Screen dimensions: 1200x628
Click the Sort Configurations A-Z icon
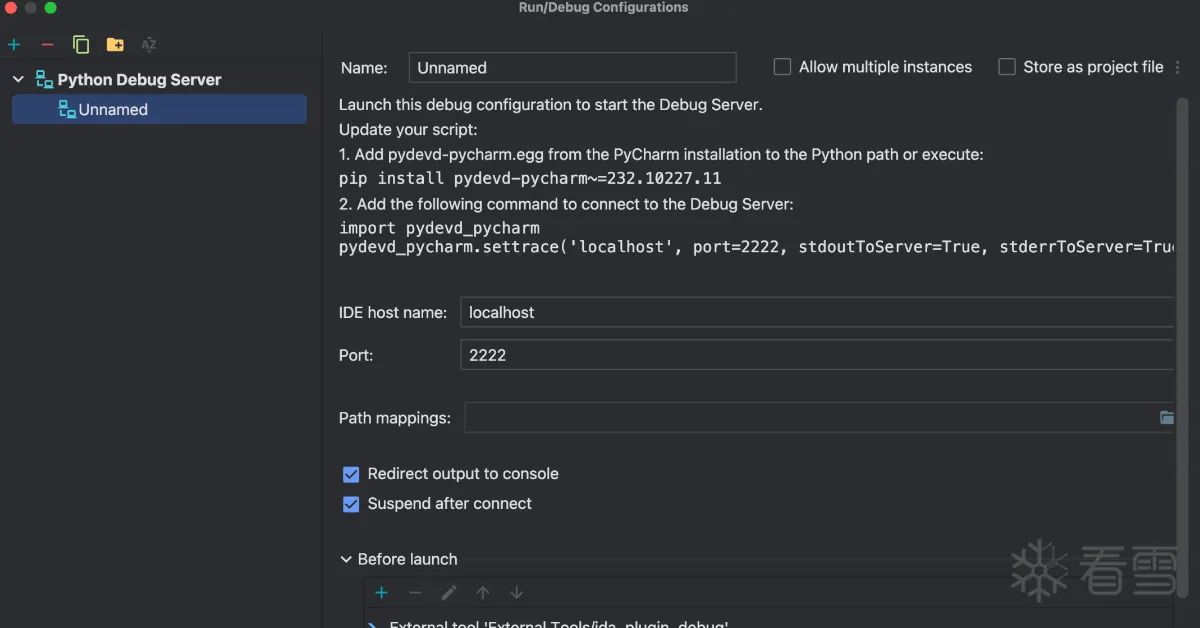coord(149,45)
